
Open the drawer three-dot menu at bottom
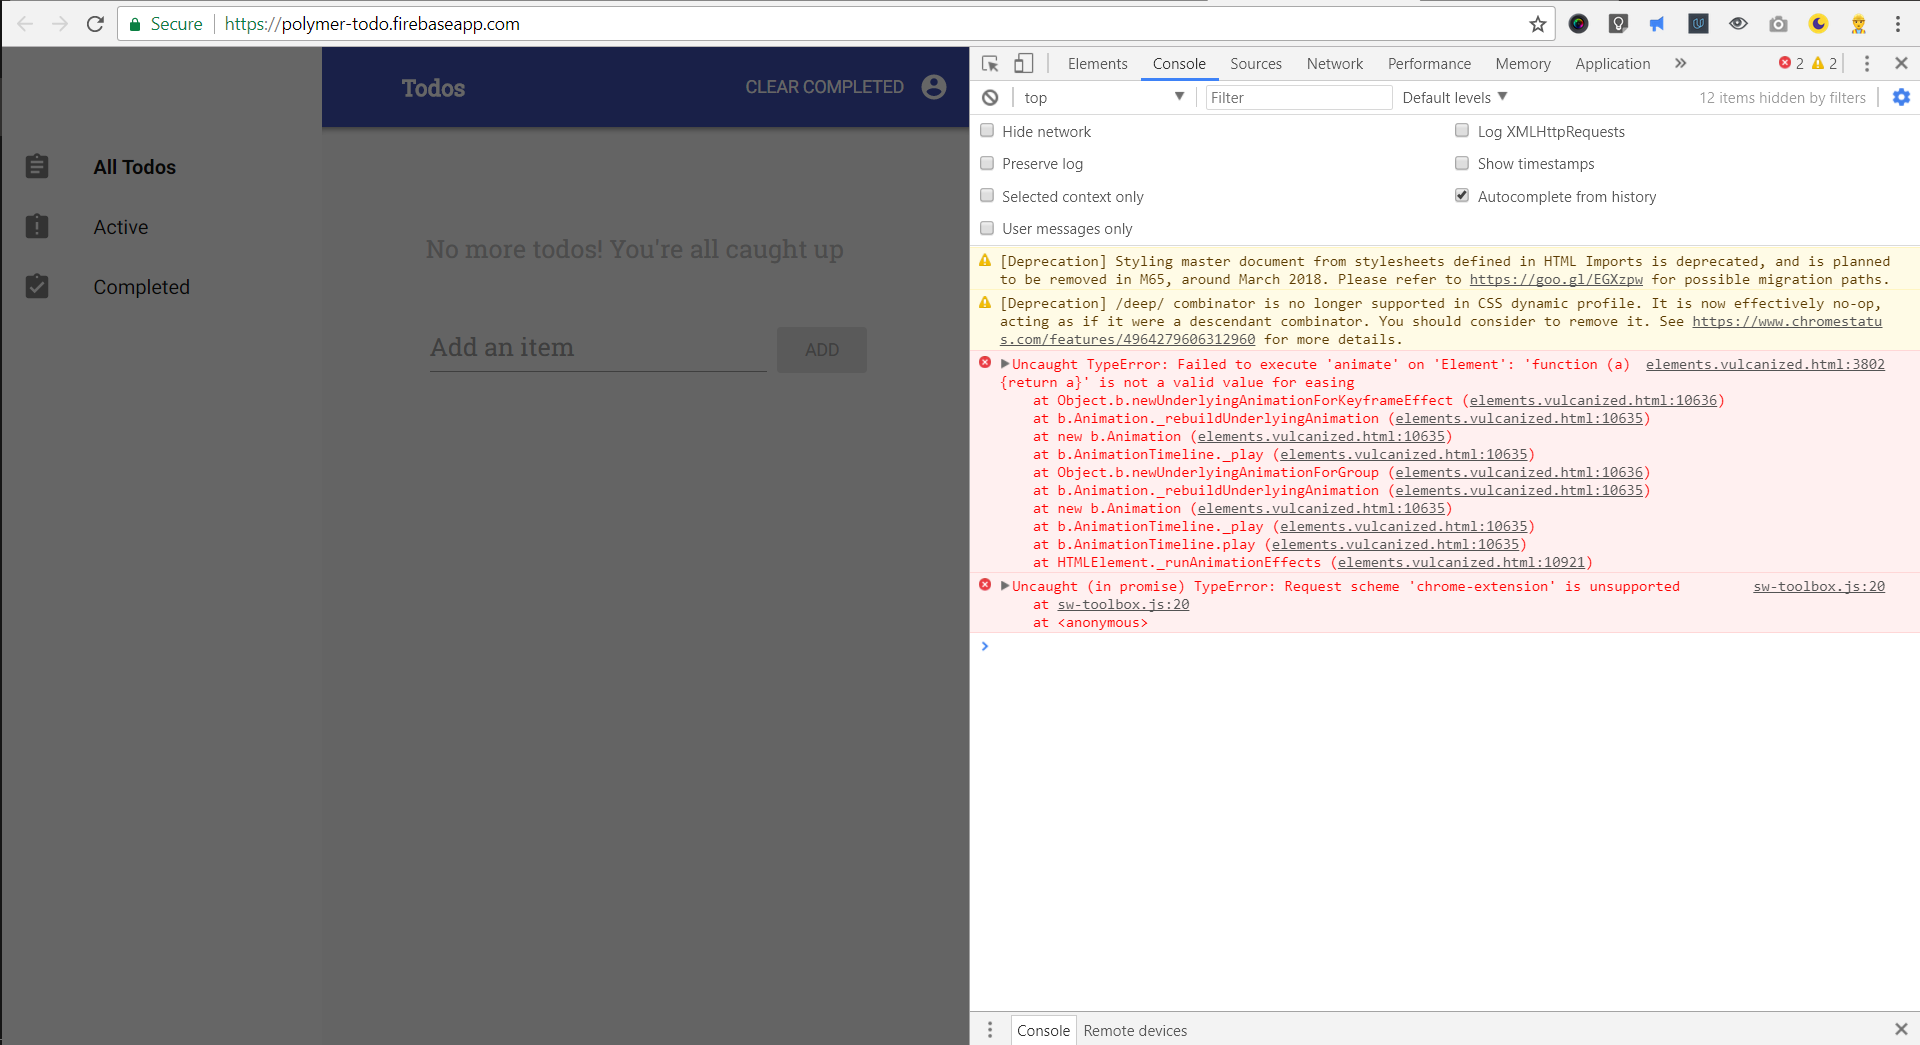990,1030
